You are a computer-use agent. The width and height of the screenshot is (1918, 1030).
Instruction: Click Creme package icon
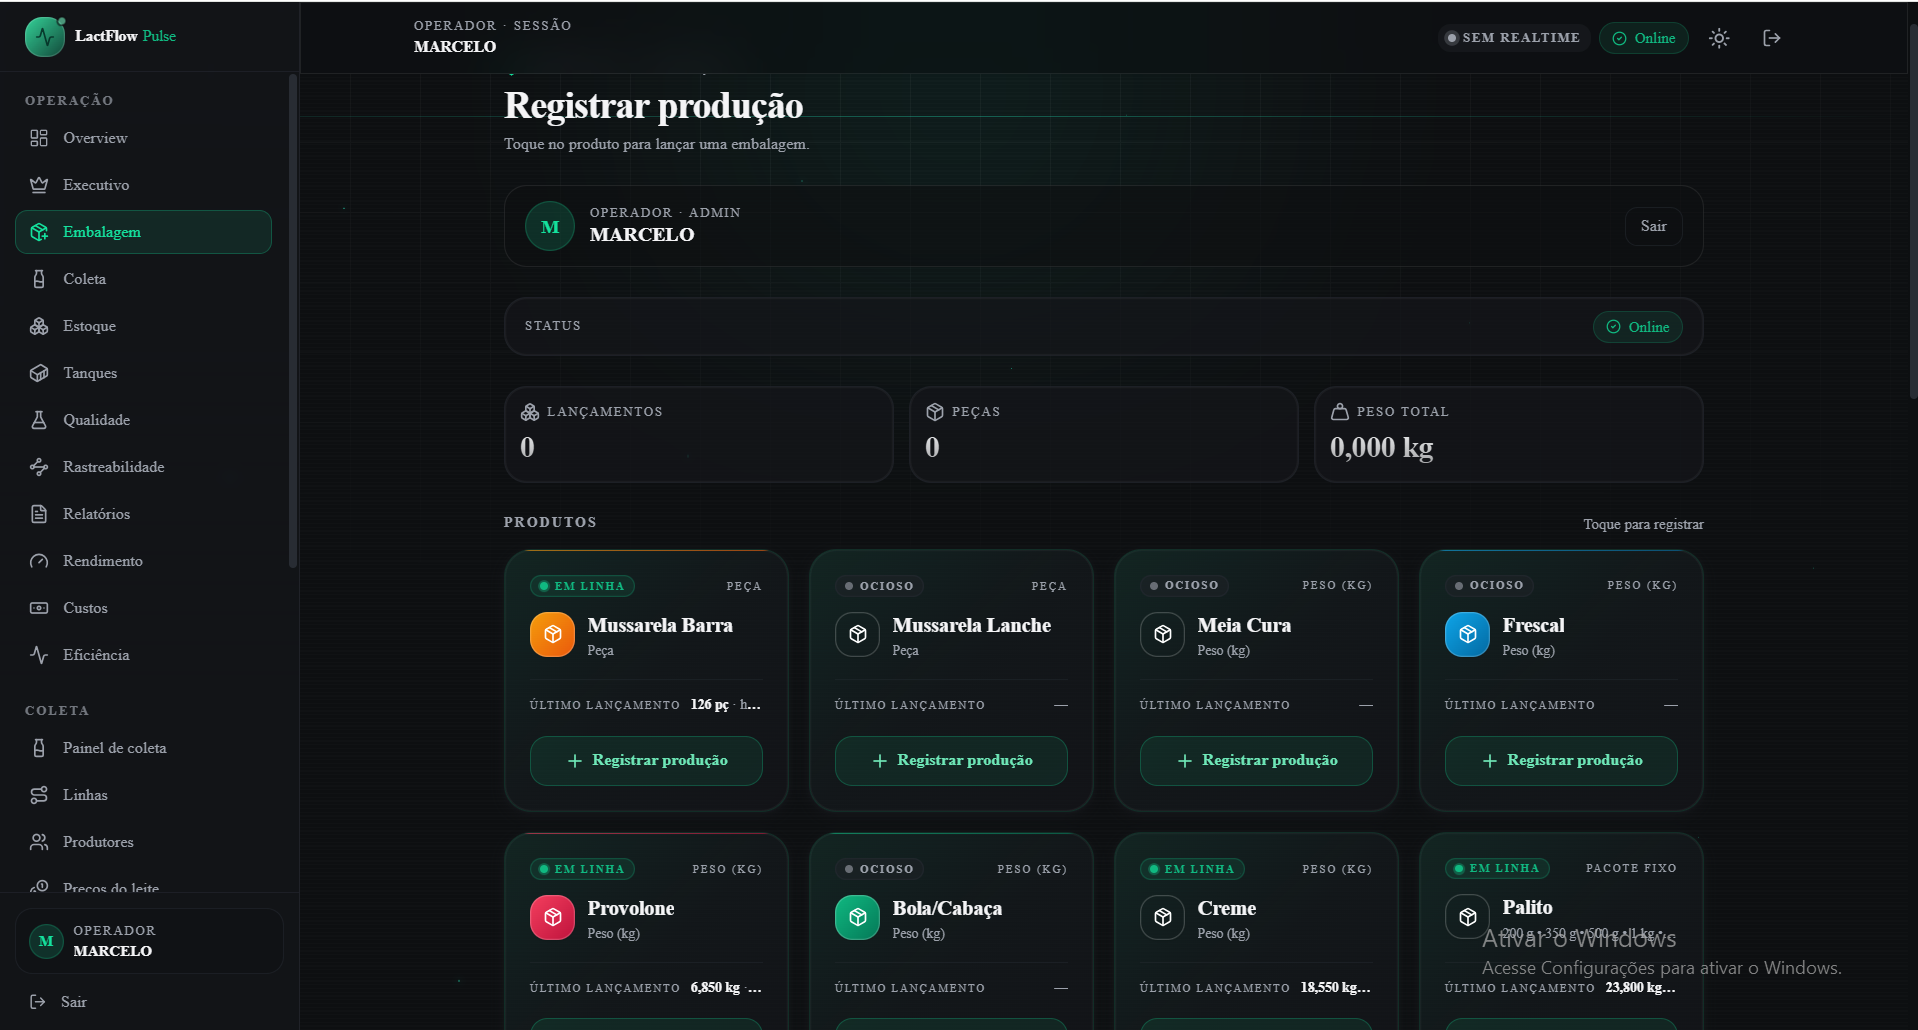click(x=1162, y=917)
